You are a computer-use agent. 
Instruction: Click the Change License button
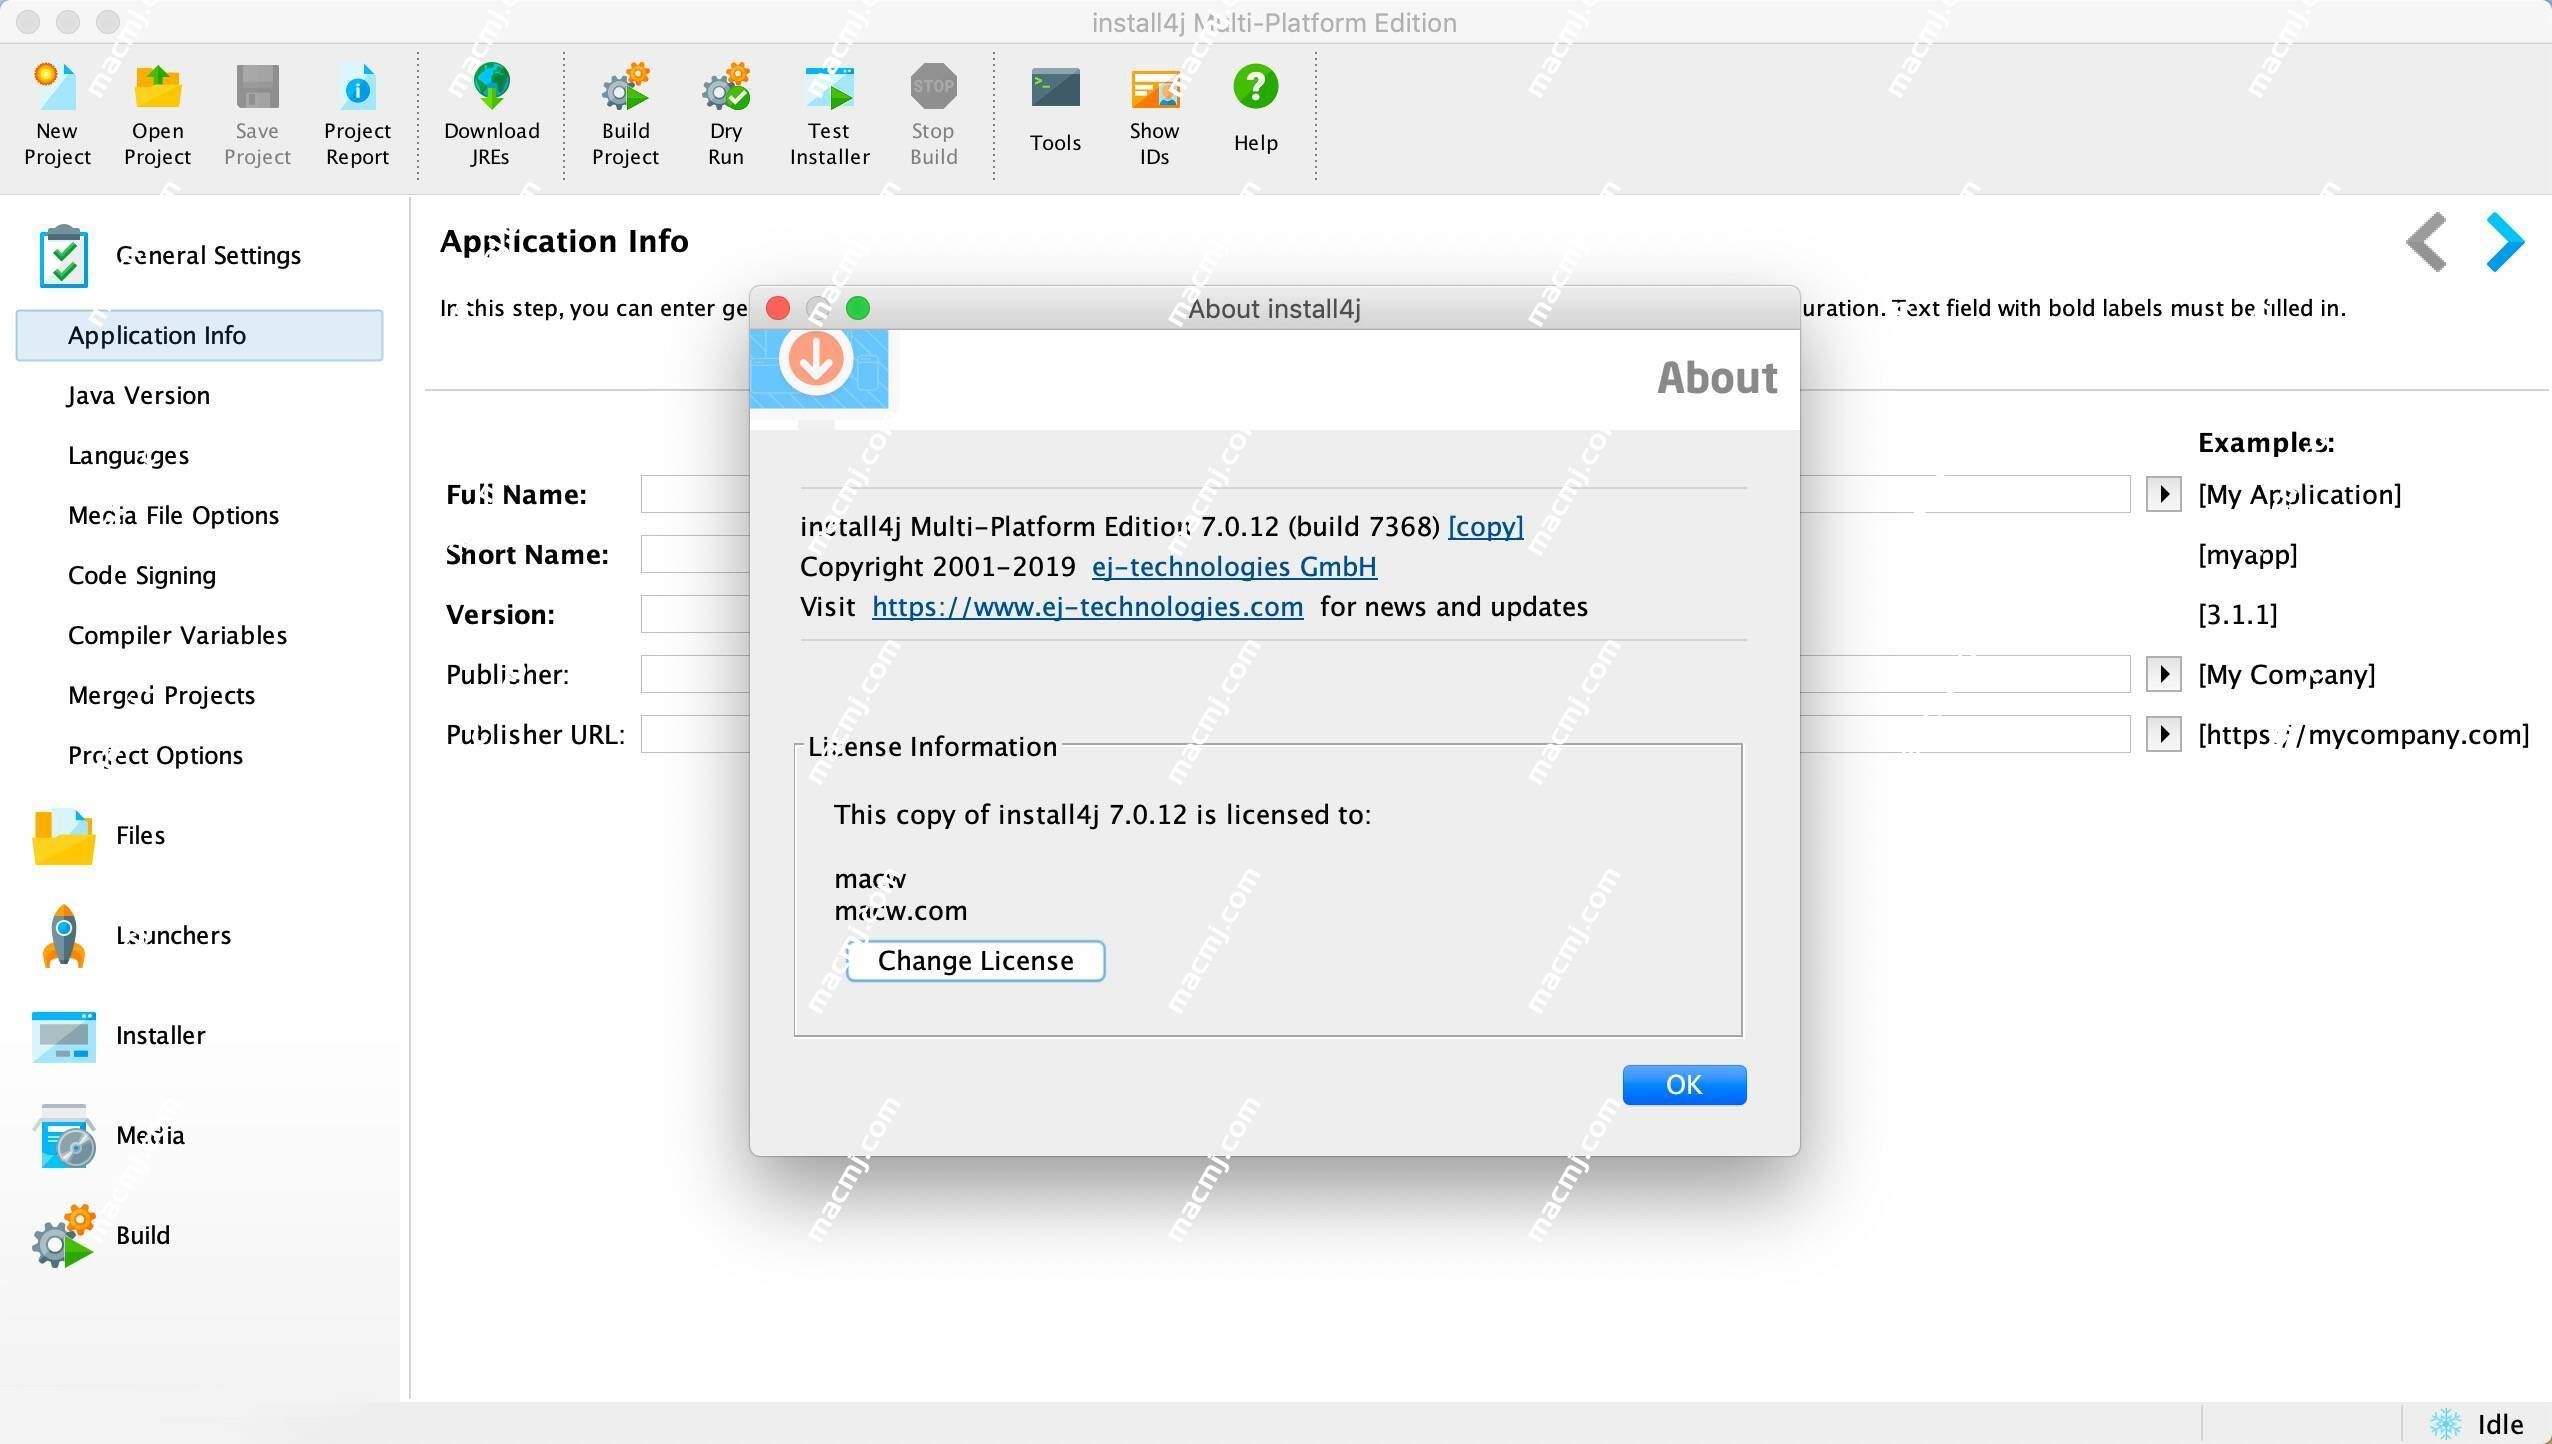tap(976, 961)
